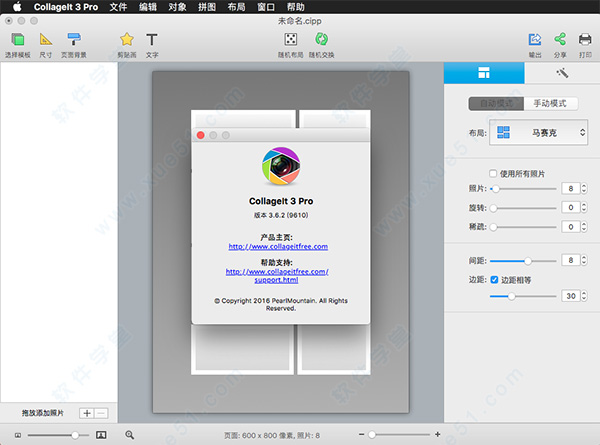Image resolution: width=600 pixels, height=445 pixels.
Task: Click the bottom-left collage photo cell
Action: click(243, 349)
